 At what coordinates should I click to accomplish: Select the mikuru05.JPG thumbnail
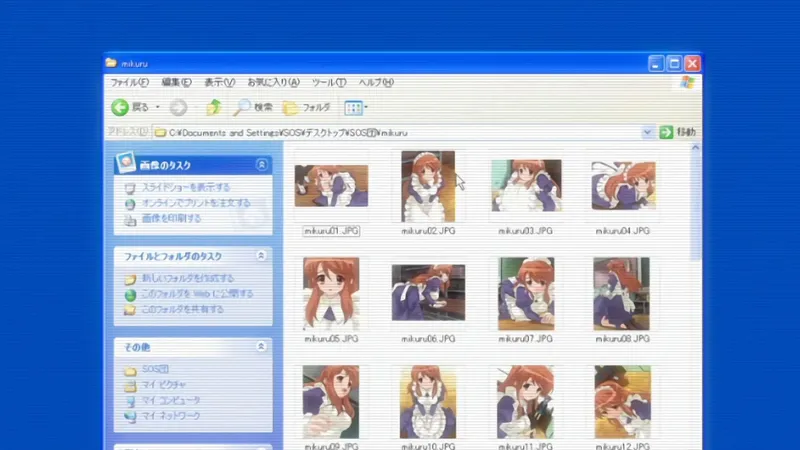(331, 293)
